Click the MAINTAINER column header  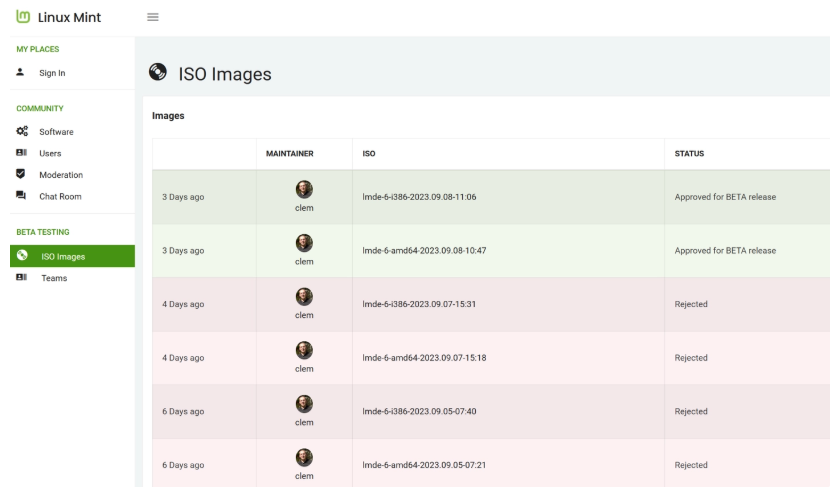coord(290,153)
